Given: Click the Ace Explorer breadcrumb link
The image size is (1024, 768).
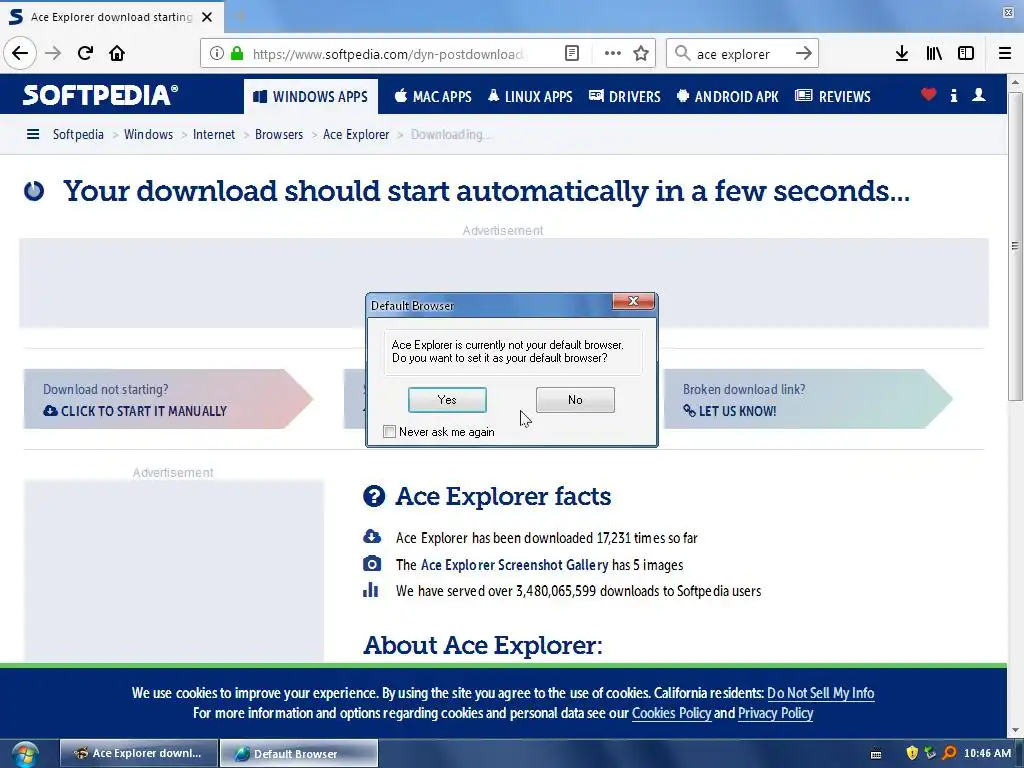Looking at the screenshot, I should [356, 135].
